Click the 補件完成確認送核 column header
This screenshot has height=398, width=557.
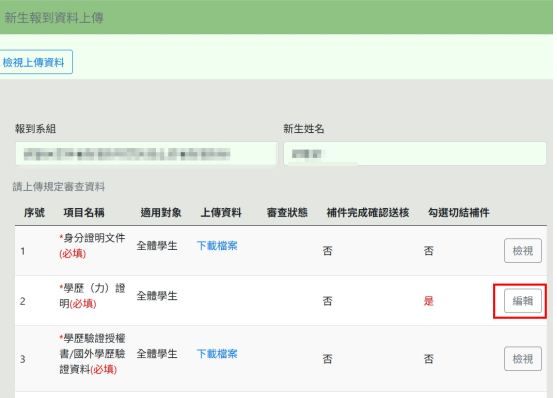368,213
